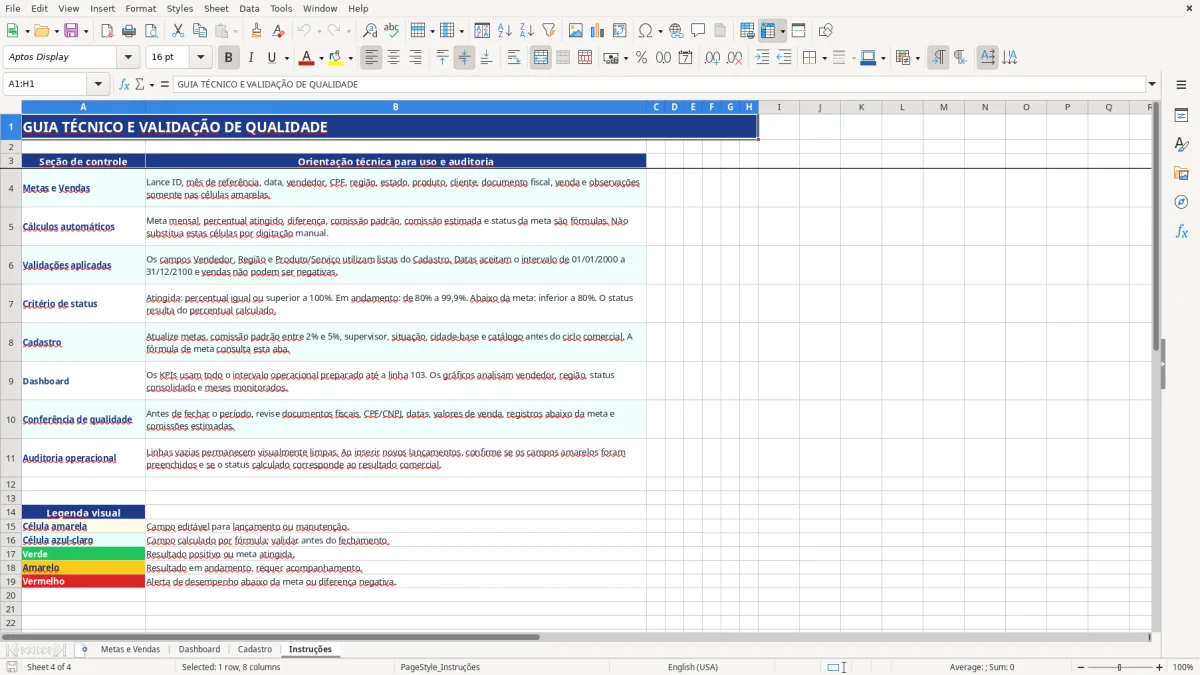Viewport: 1200px width, 675px height.
Task: Open the Format menu
Action: click(x=140, y=8)
